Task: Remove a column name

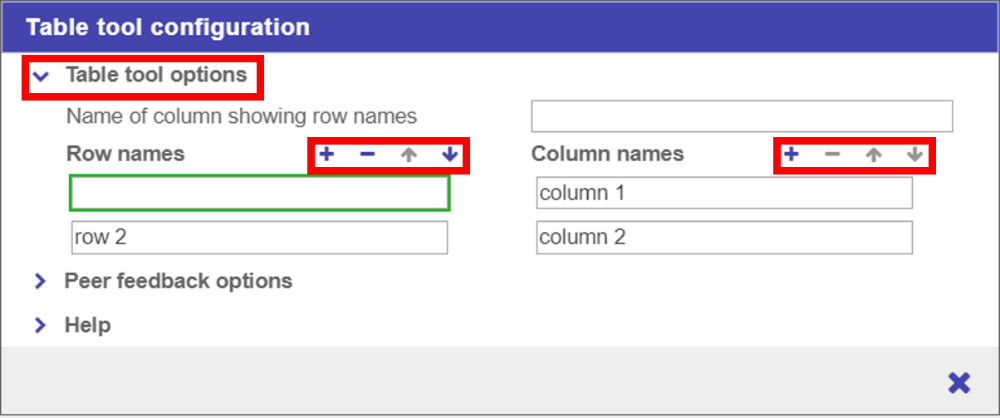Action: (832, 154)
